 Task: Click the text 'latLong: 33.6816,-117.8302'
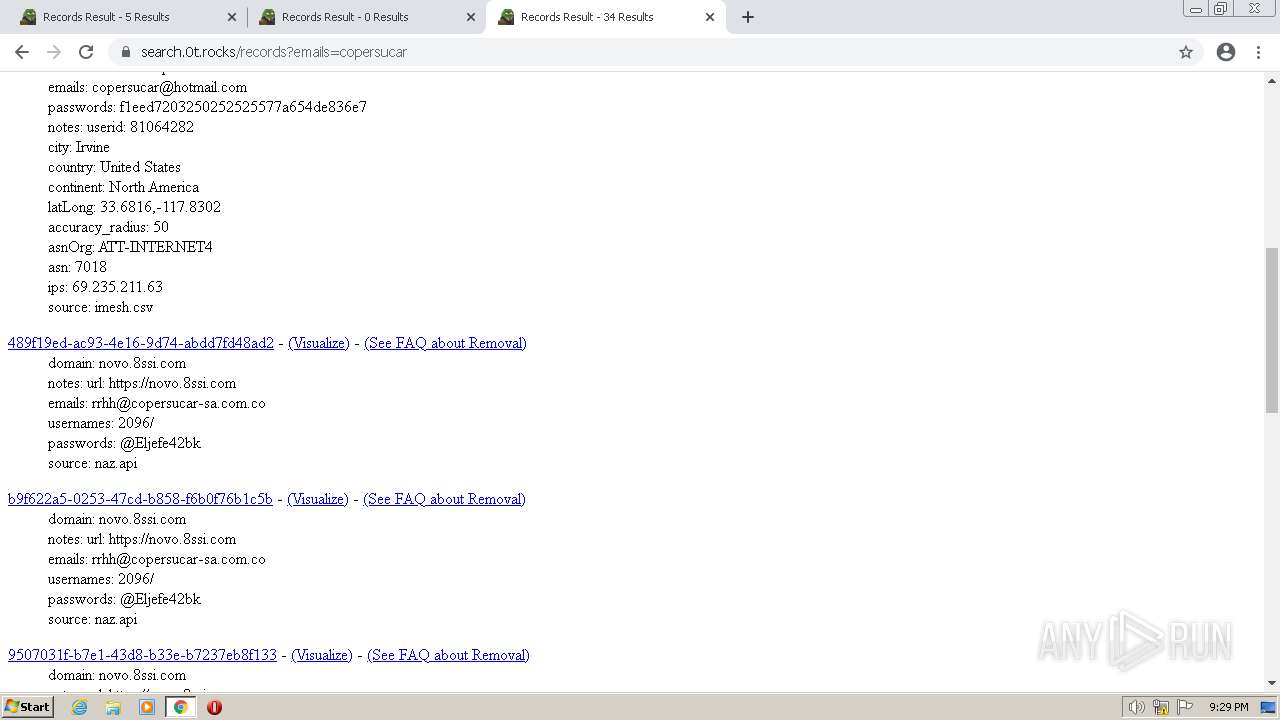coord(135,207)
